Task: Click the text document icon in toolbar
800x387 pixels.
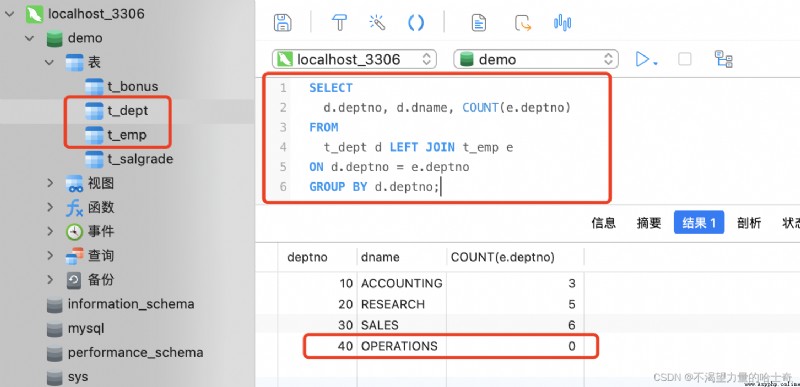Action: (479, 23)
